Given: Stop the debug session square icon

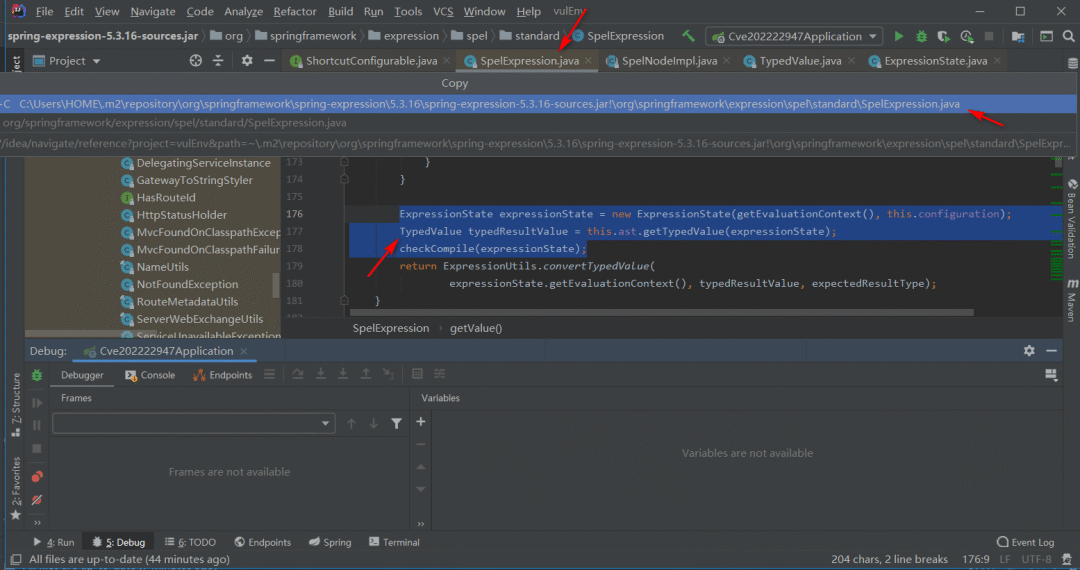Looking at the screenshot, I should tap(37, 448).
